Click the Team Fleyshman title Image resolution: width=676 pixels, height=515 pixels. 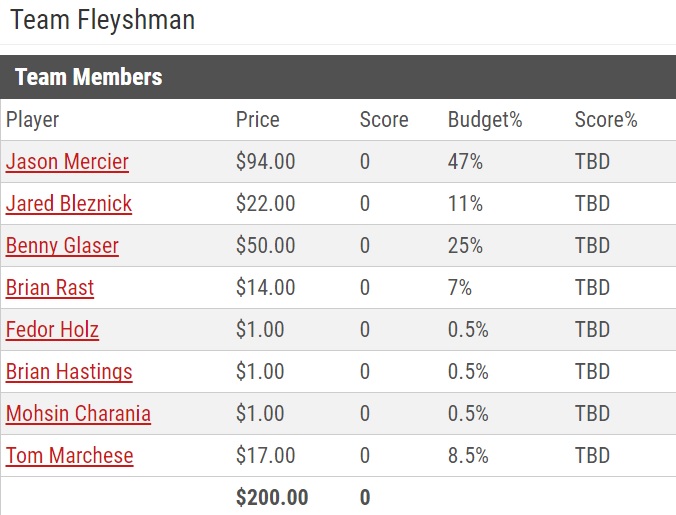[103, 20]
